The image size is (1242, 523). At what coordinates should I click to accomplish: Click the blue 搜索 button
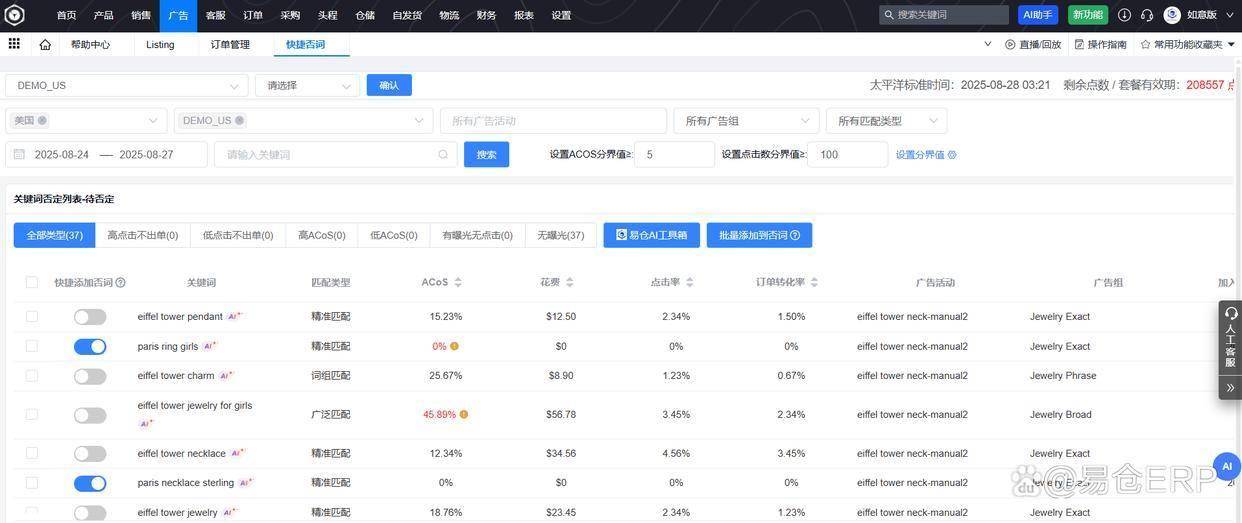(x=486, y=155)
